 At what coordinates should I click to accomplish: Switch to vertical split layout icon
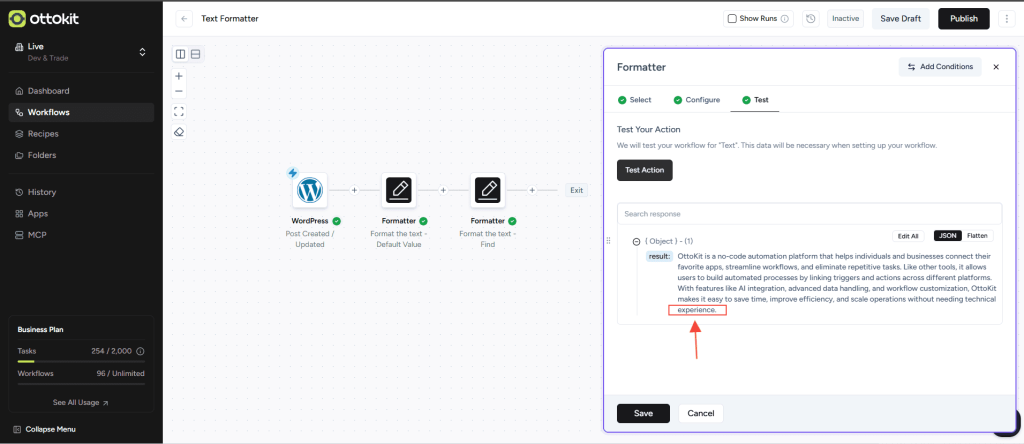(180, 54)
